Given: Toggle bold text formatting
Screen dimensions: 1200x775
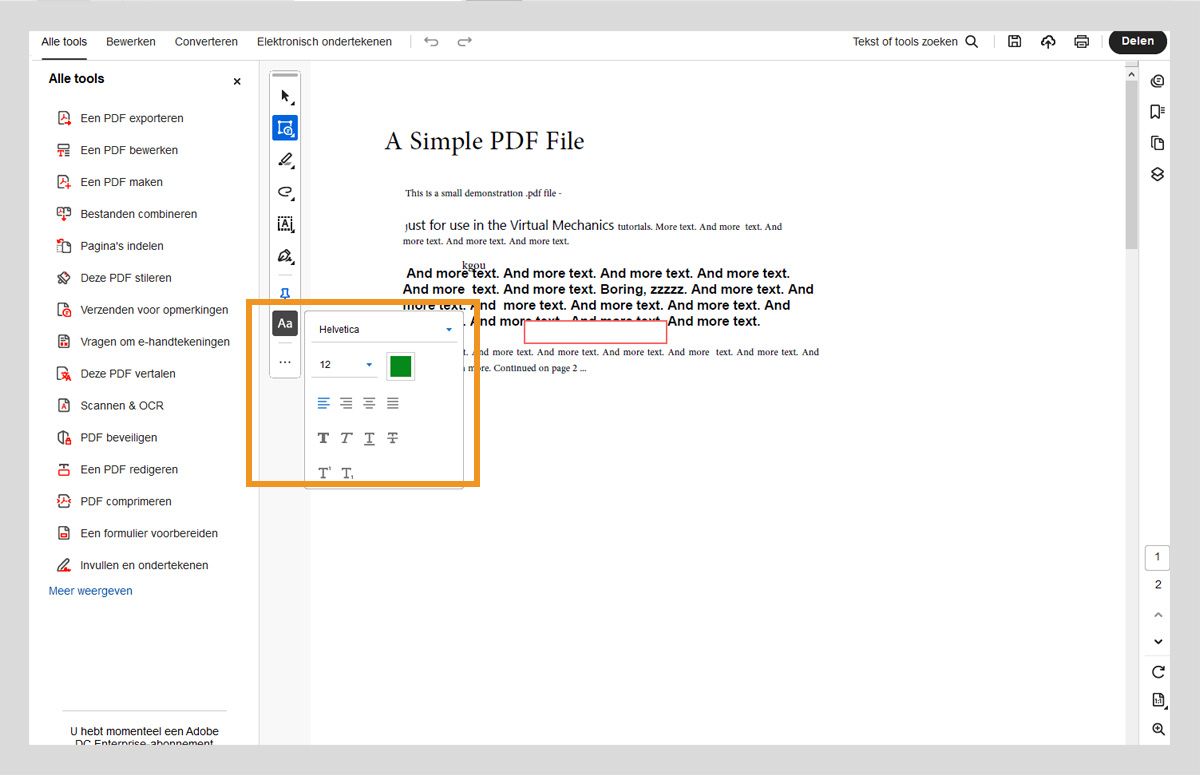Looking at the screenshot, I should (x=323, y=438).
